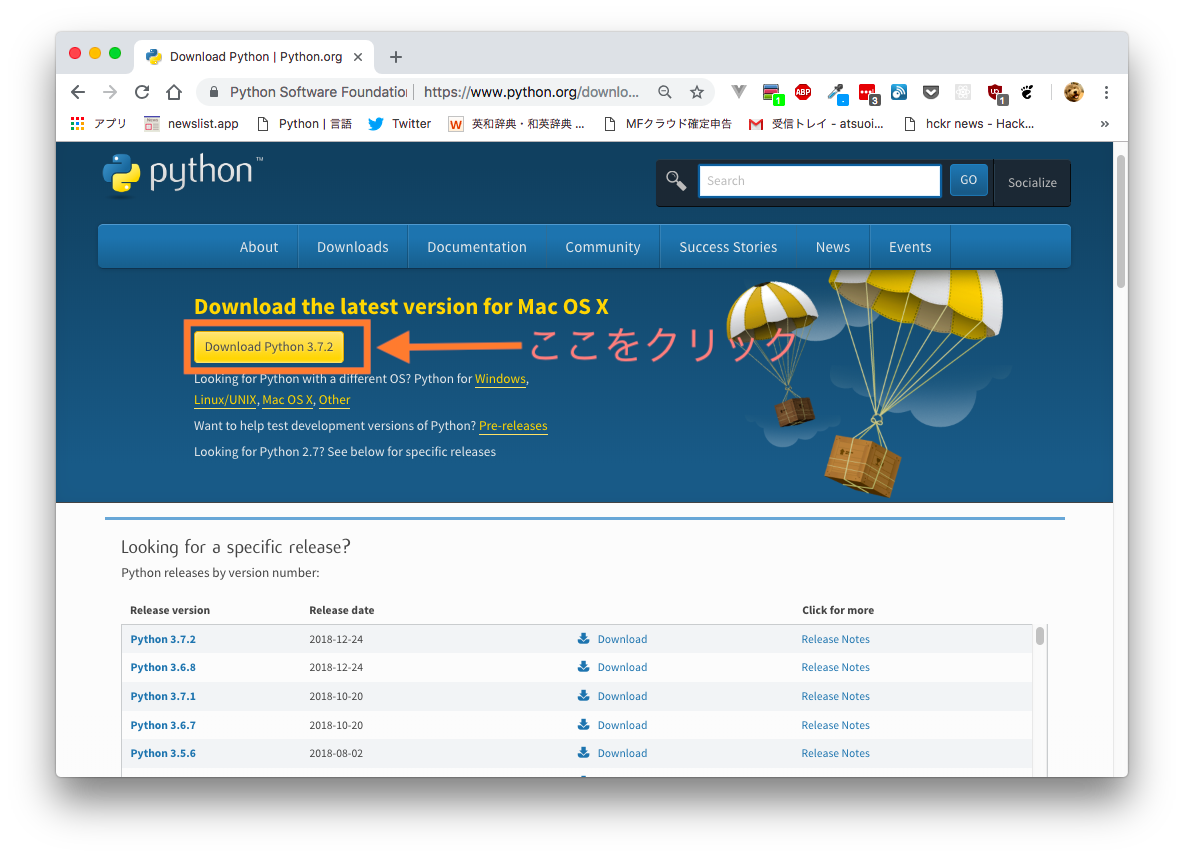The height and width of the screenshot is (857, 1184).
Task: Open the Downloads navigation menu
Action: point(353,247)
